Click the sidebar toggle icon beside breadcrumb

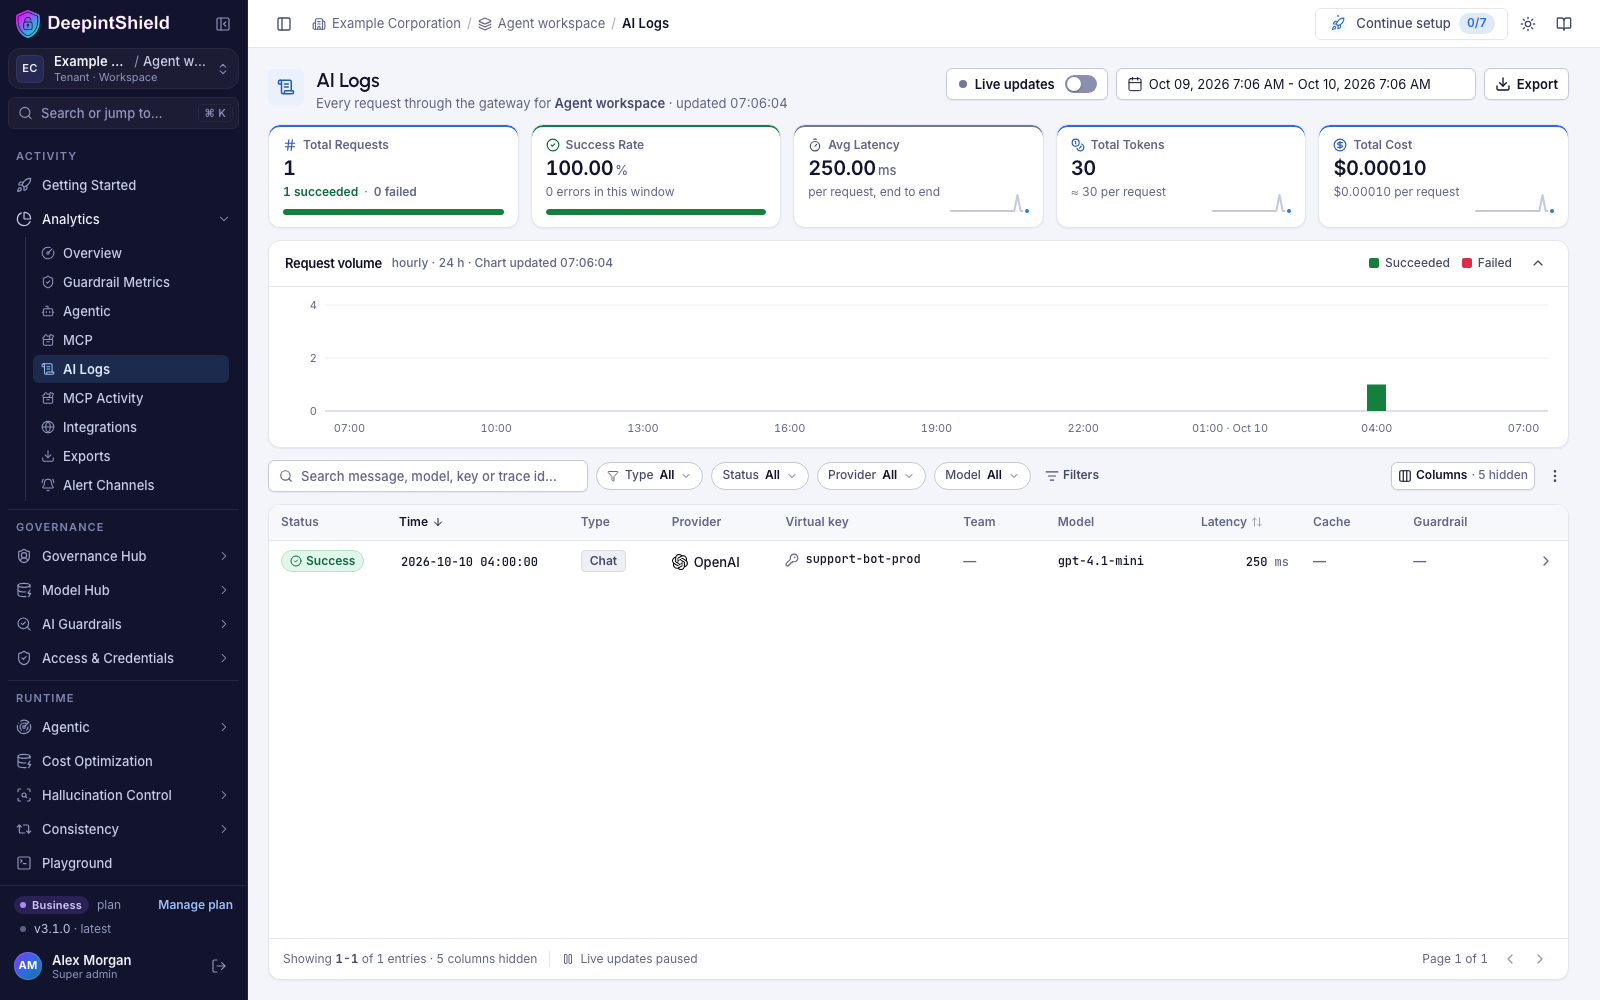coord(284,24)
